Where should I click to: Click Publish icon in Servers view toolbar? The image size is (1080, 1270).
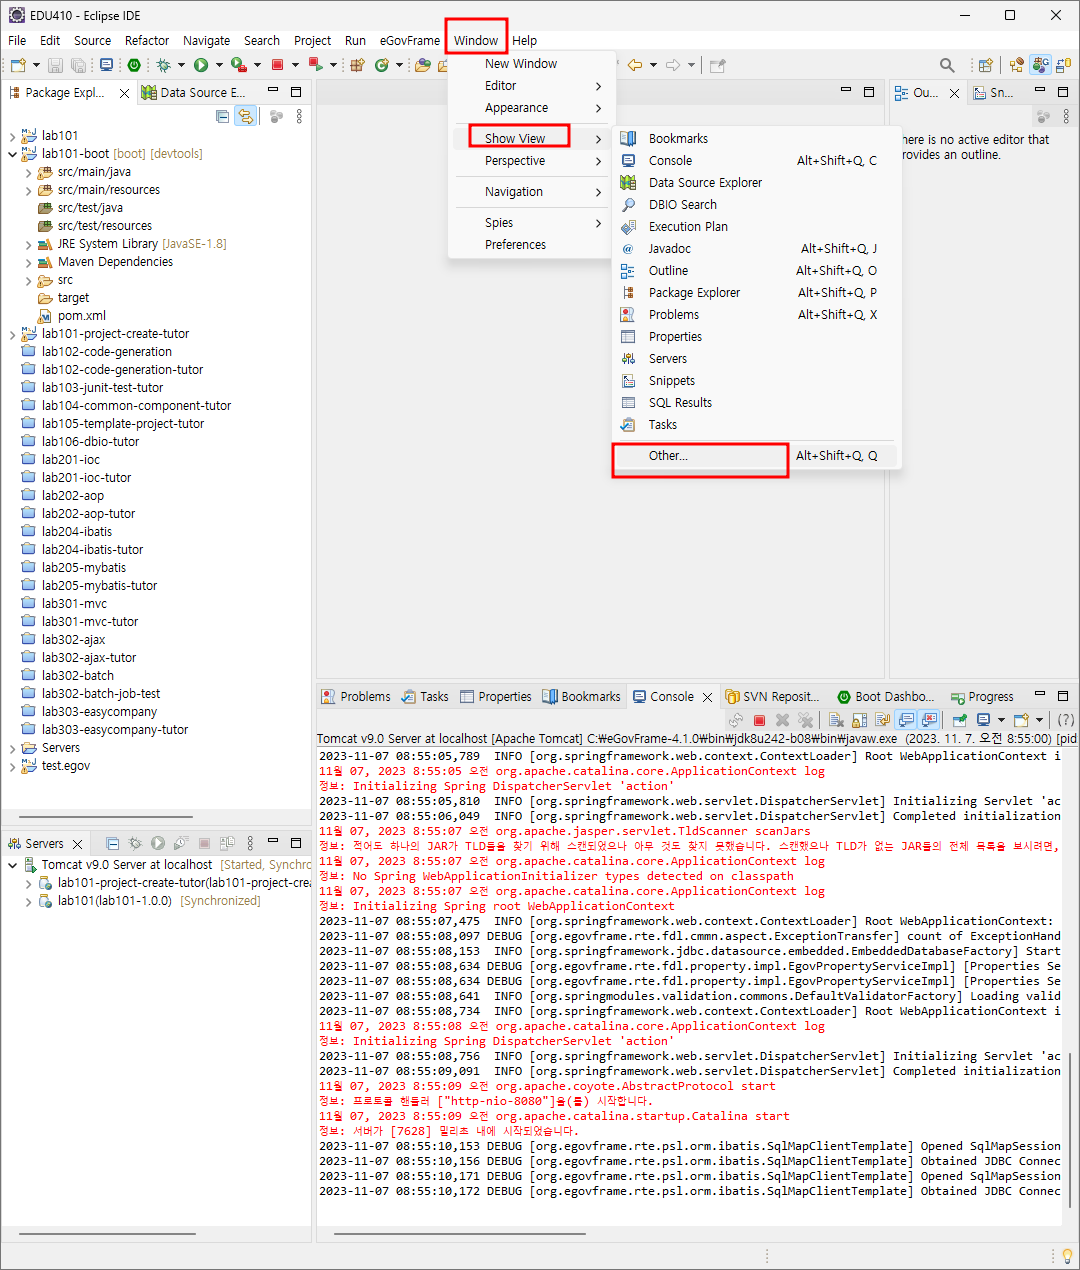pos(227,844)
